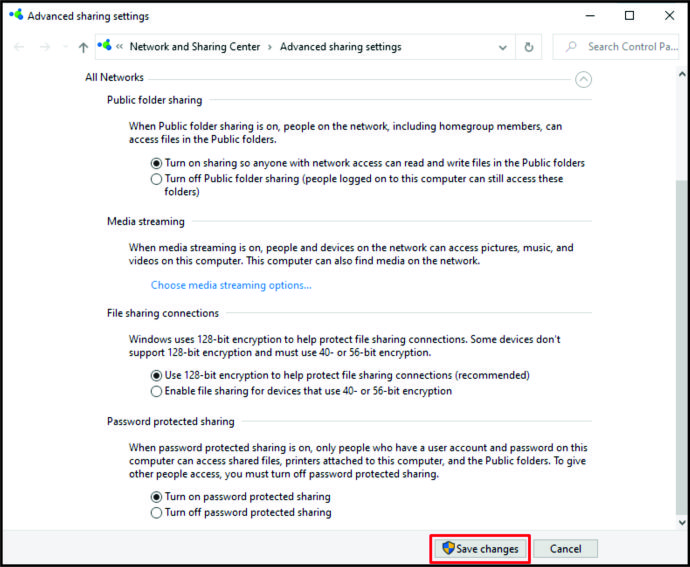Select Use 128-bit encryption option
Image resolution: width=690 pixels, height=567 pixels.
(x=340, y=376)
